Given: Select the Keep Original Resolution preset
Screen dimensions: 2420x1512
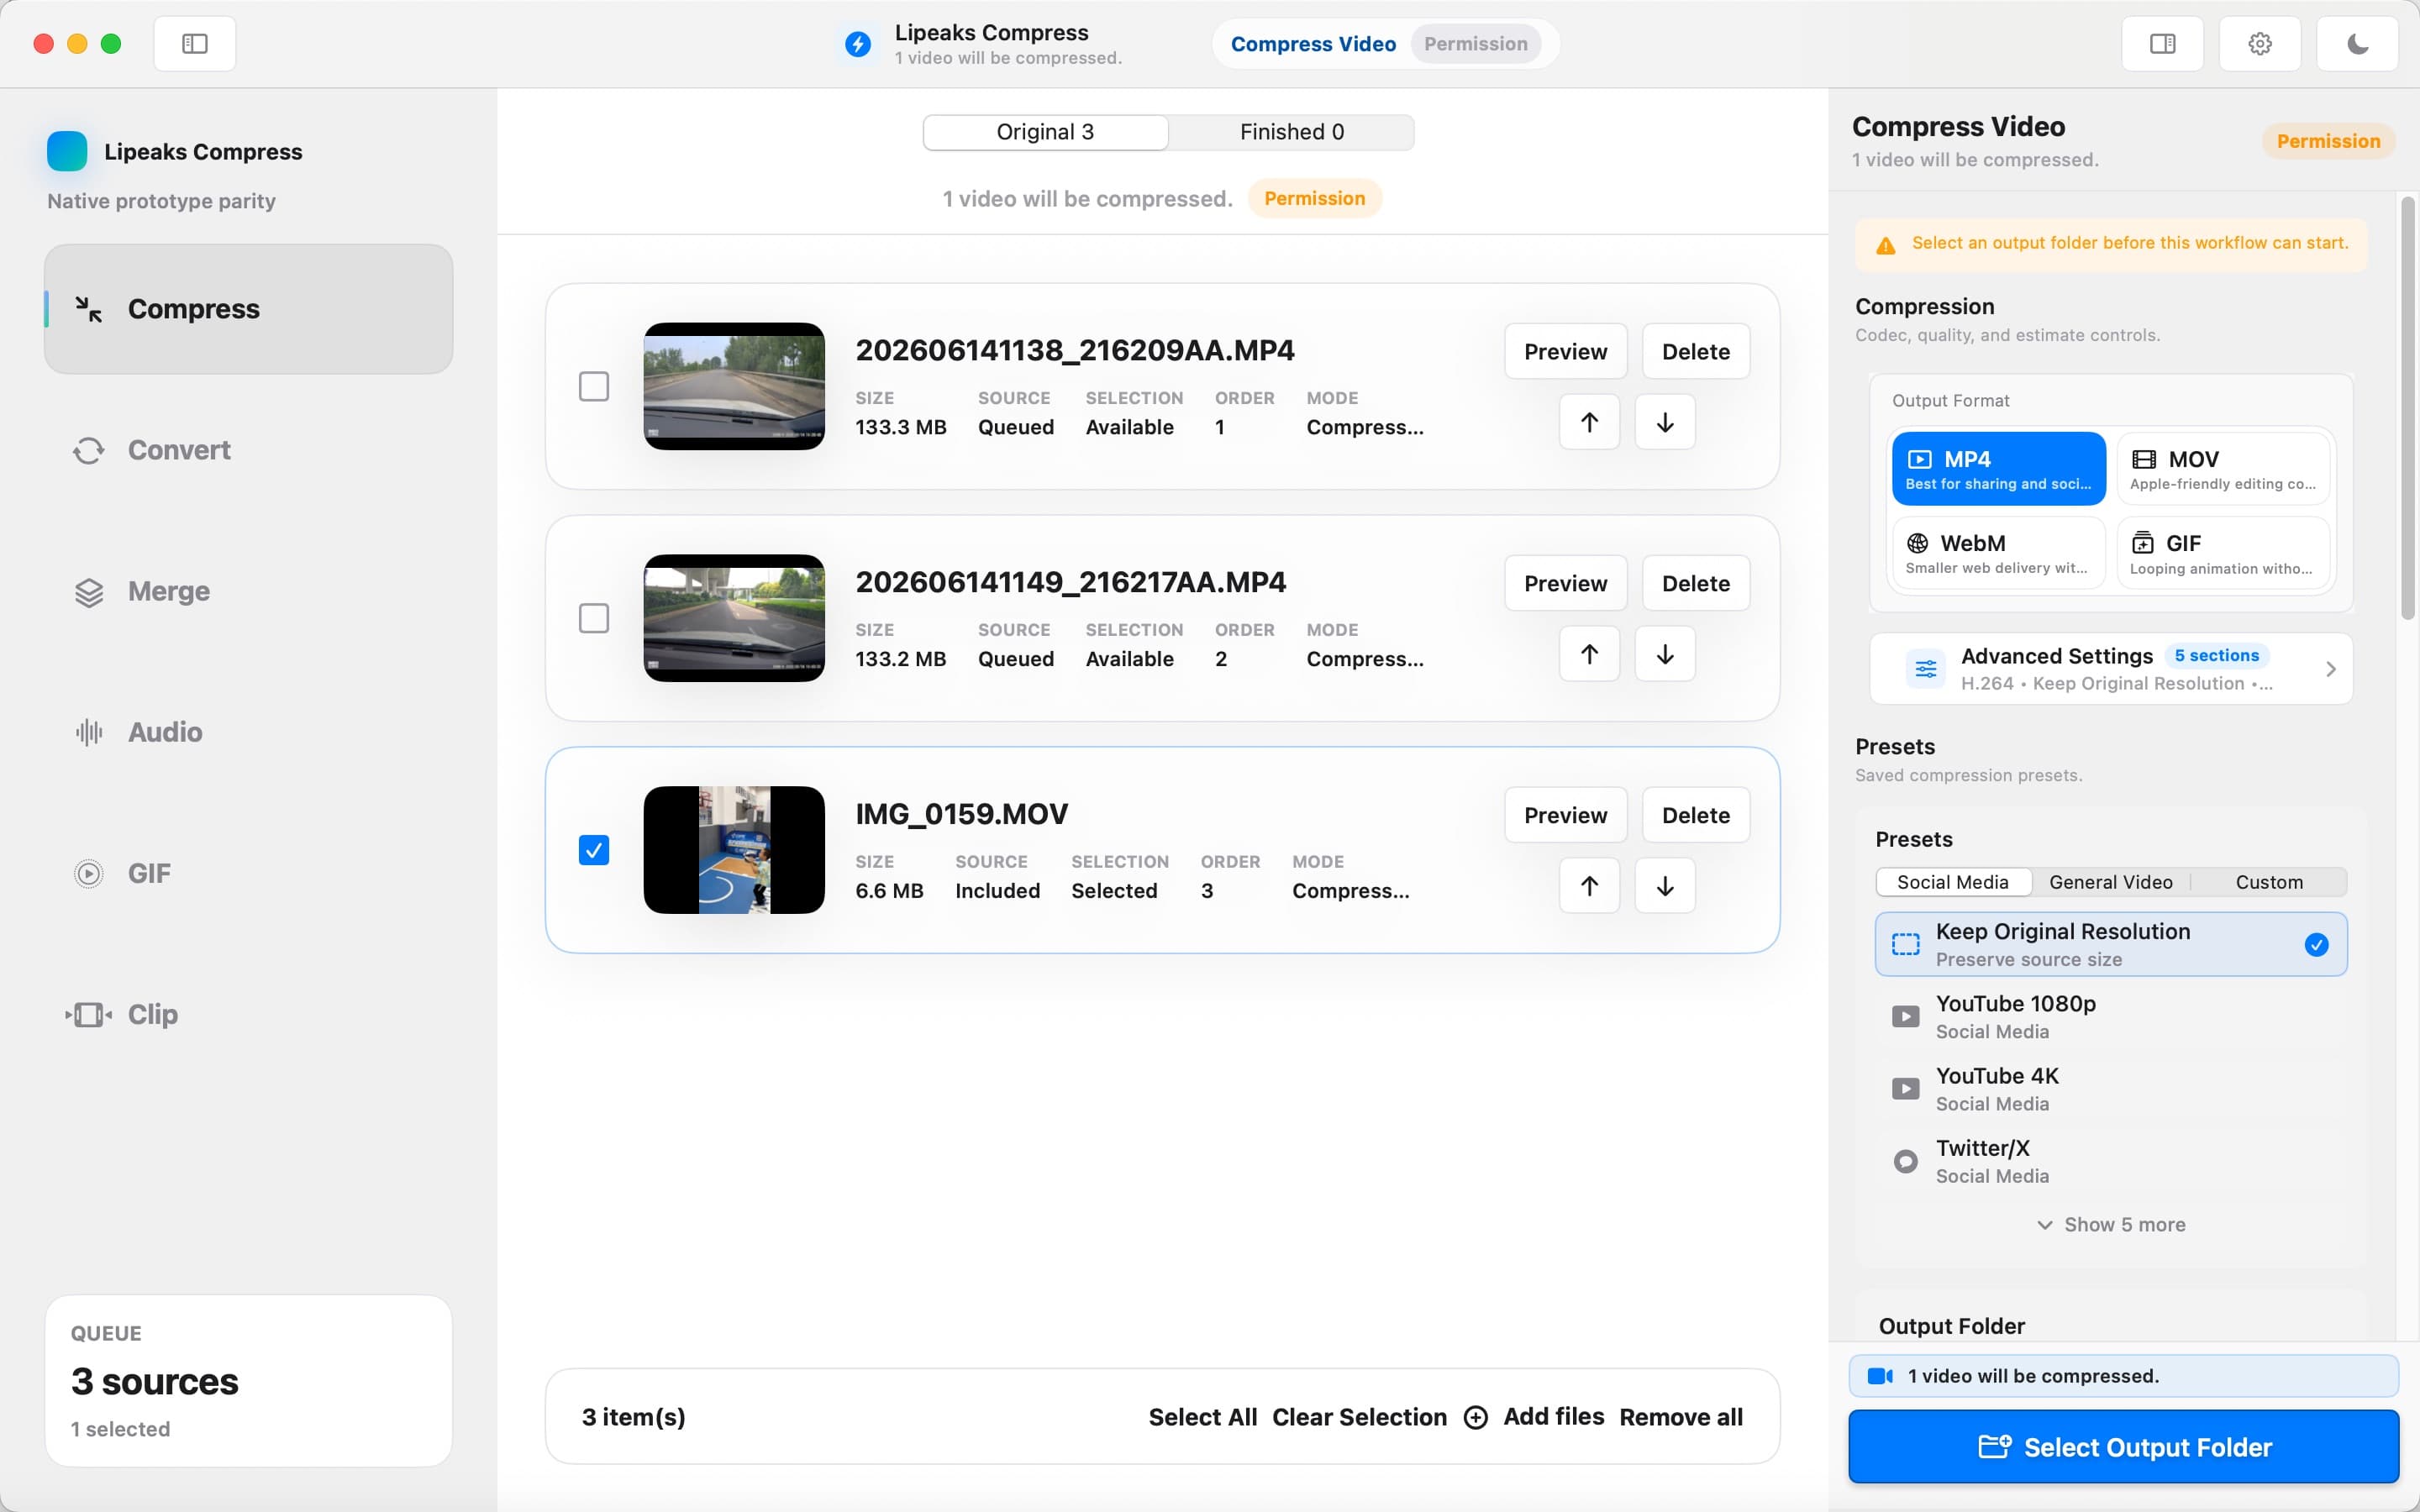Looking at the screenshot, I should (2111, 944).
